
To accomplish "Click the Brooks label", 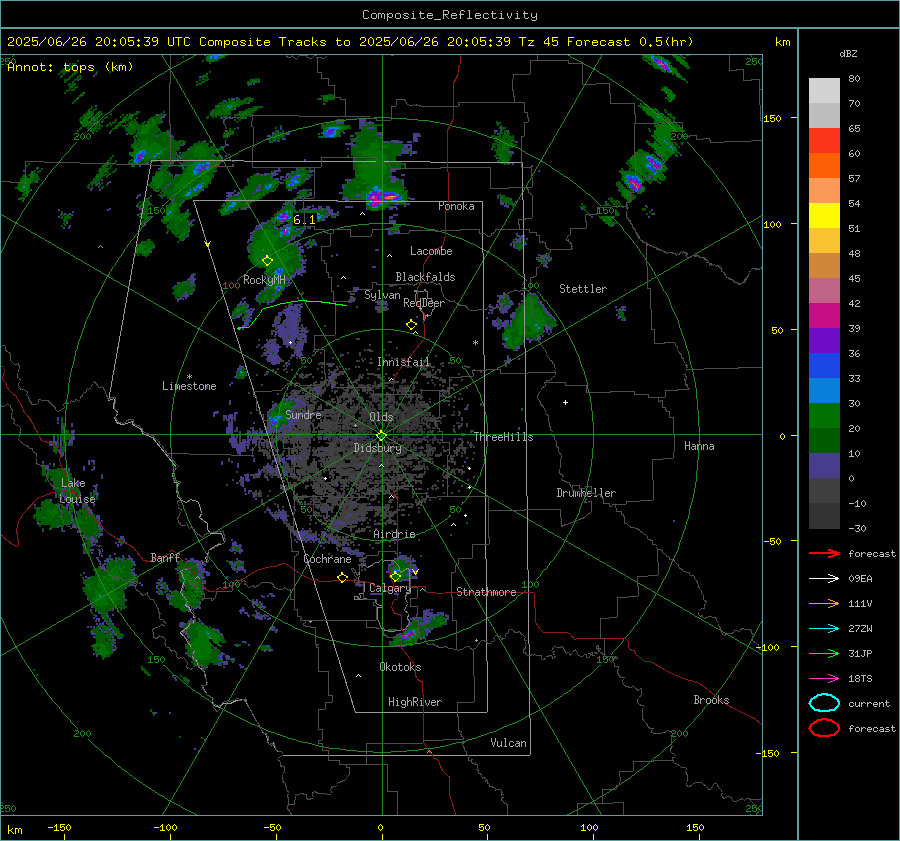I will click(711, 700).
